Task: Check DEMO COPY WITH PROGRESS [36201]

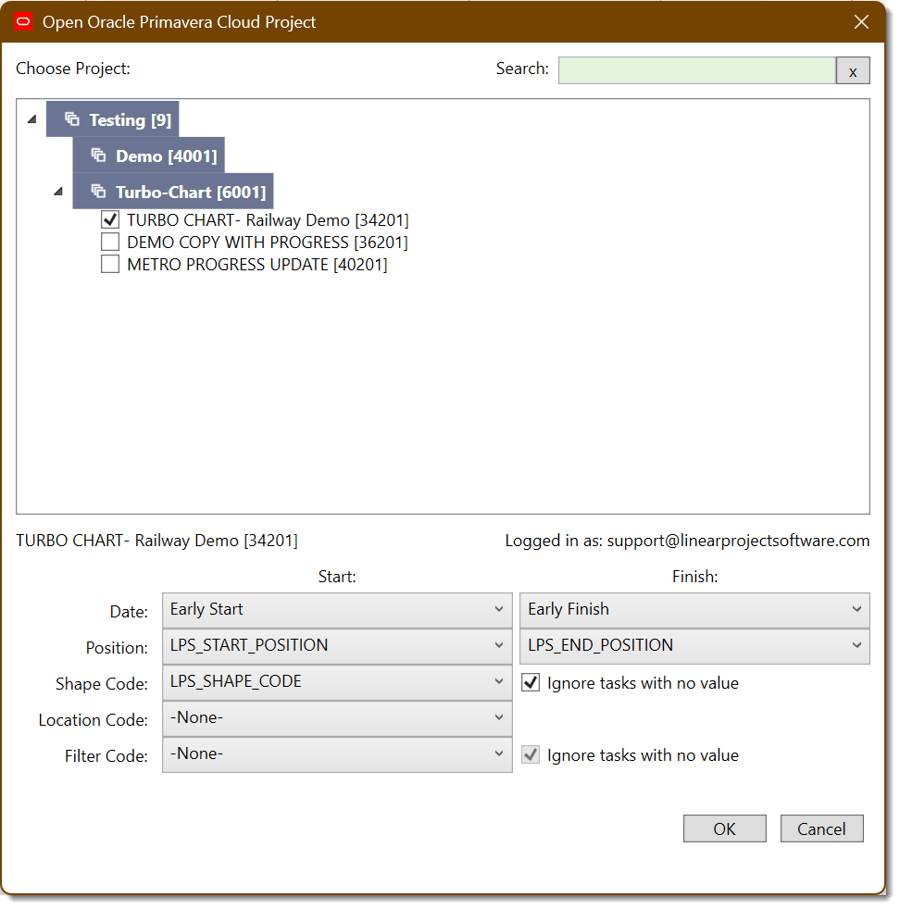Action: [x=110, y=242]
